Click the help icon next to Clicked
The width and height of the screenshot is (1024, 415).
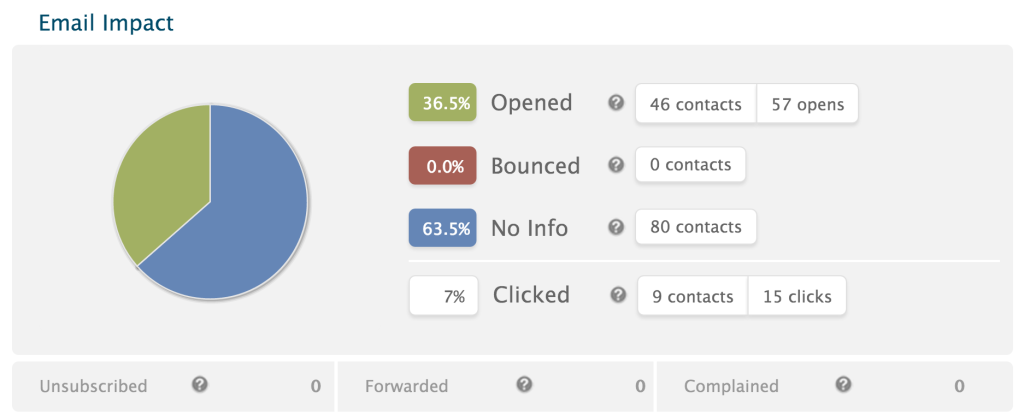click(618, 295)
